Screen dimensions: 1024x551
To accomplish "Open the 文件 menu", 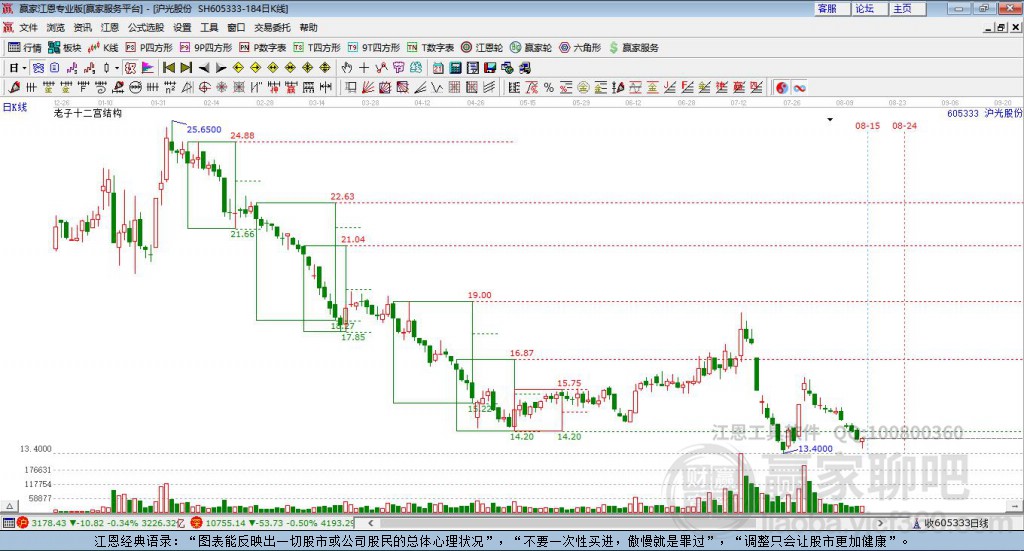I will (x=28, y=27).
